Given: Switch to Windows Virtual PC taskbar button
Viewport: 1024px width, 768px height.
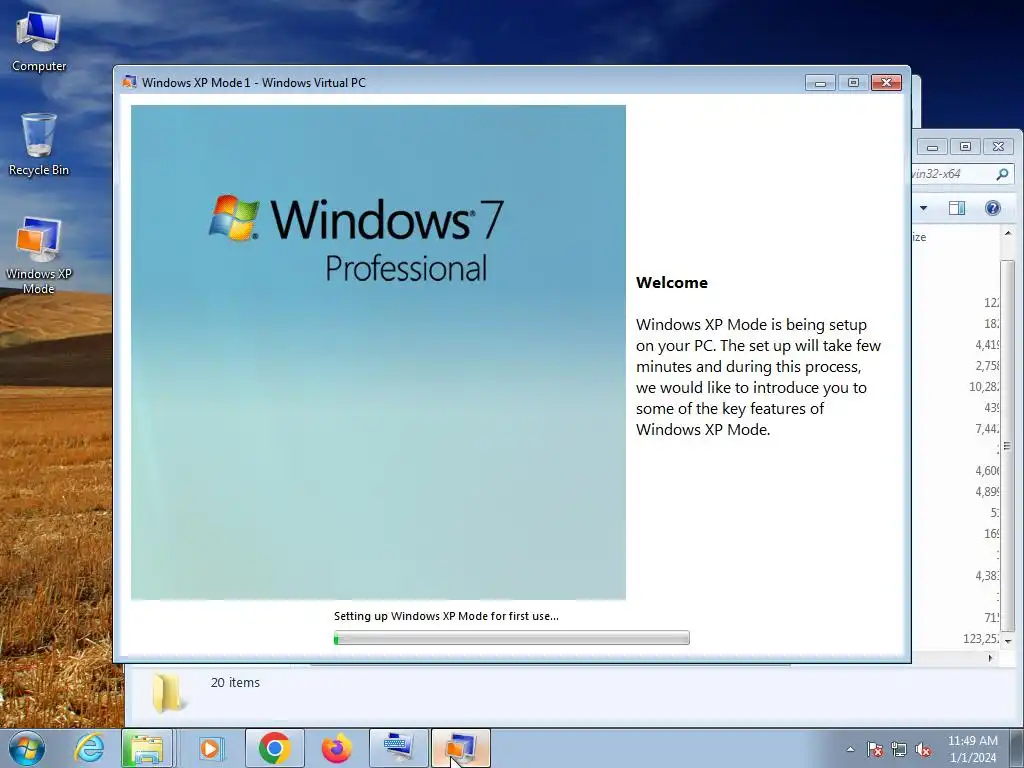Looking at the screenshot, I should click(x=460, y=748).
